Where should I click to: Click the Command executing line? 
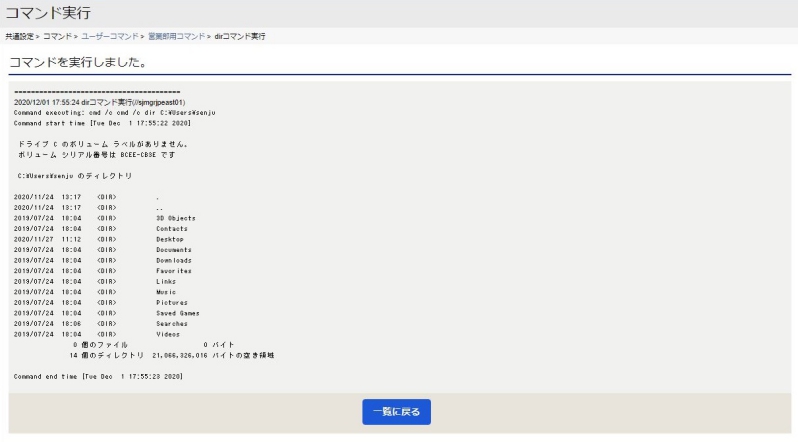[115, 113]
